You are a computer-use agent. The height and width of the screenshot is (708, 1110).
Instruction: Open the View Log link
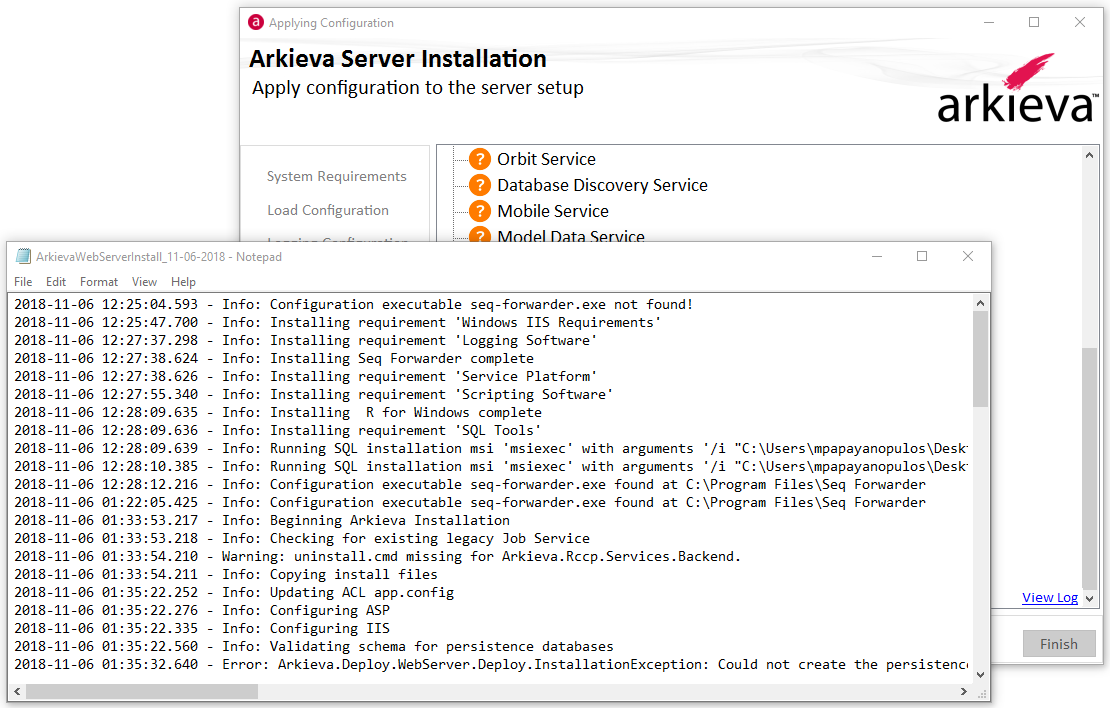[1050, 598]
